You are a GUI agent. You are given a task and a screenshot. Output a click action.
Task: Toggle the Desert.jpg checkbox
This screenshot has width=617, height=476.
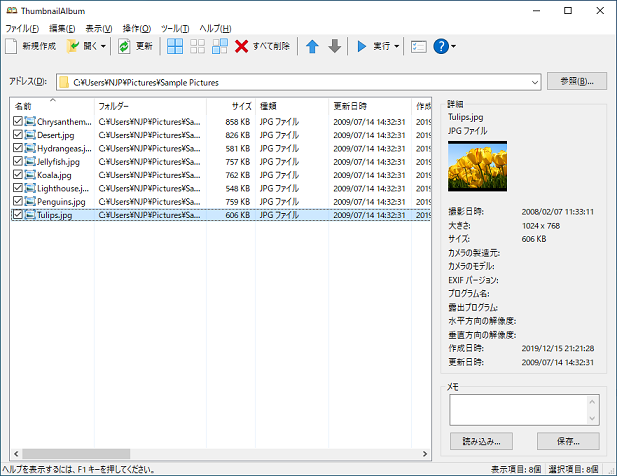tap(18, 134)
